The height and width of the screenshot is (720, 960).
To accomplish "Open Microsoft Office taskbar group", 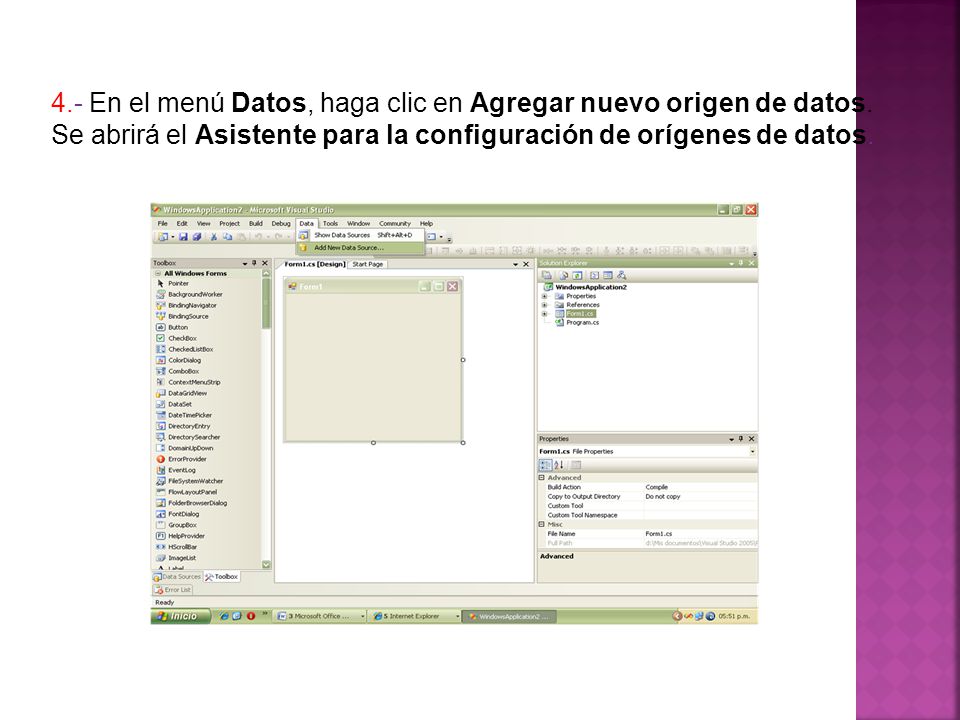I will coord(320,617).
